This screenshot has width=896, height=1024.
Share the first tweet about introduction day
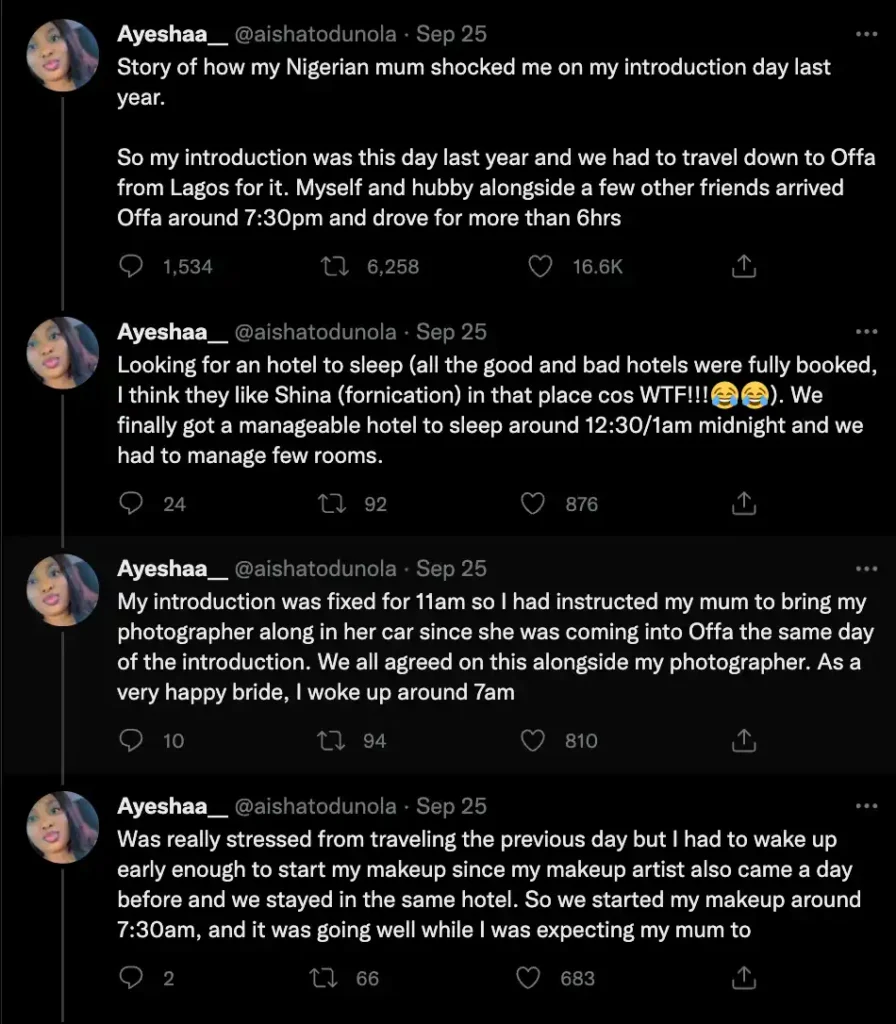point(743,267)
